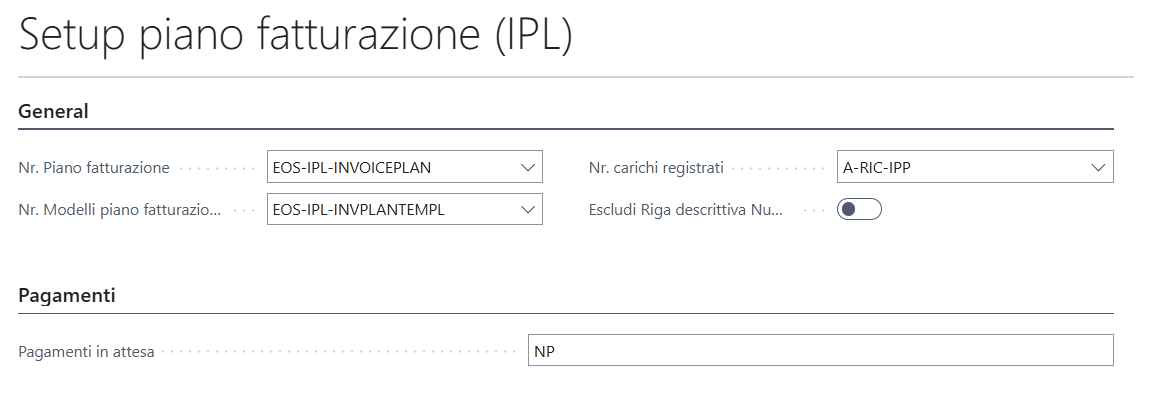Collapse the General section header
Image resolution: width=1162 pixels, height=416 pixels.
[54, 111]
